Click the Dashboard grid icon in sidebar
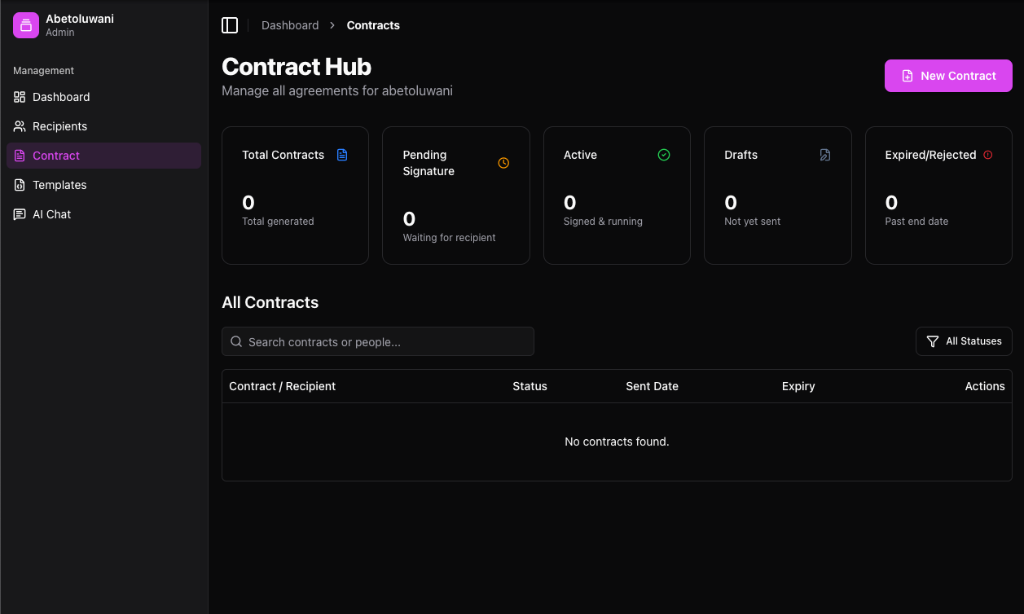The width and height of the screenshot is (1024, 614). [x=20, y=97]
